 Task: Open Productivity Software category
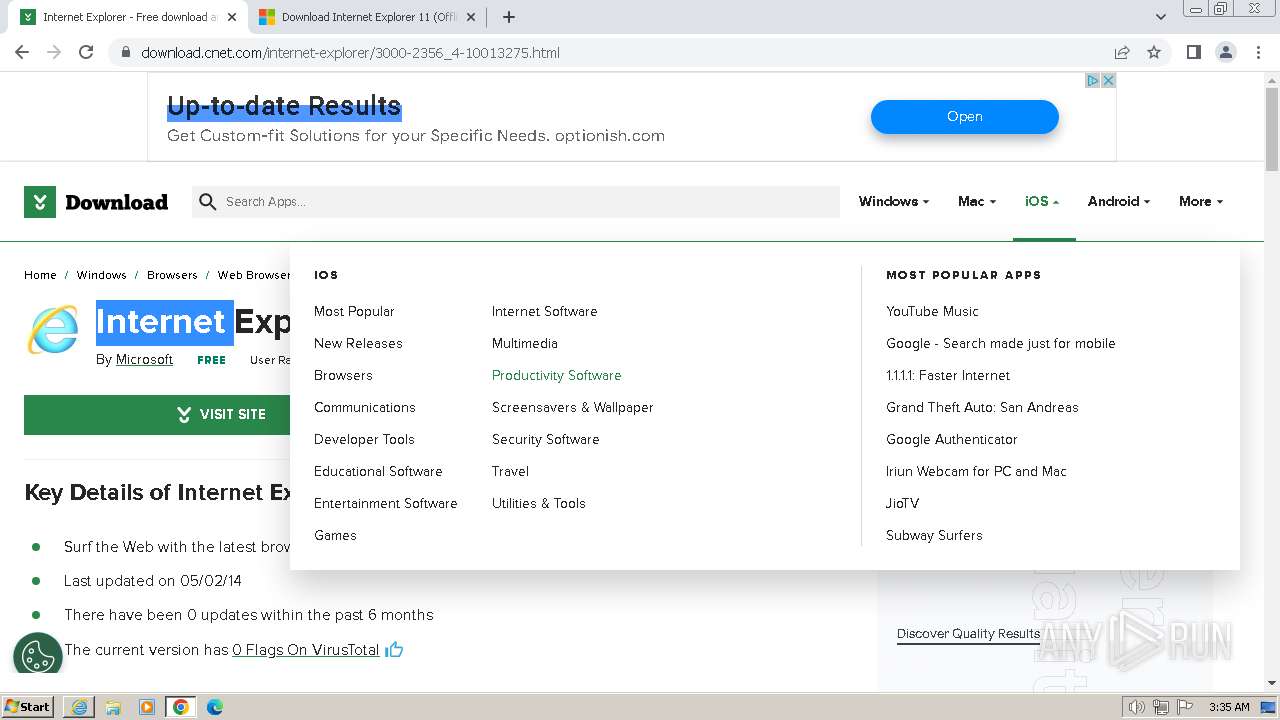(556, 375)
